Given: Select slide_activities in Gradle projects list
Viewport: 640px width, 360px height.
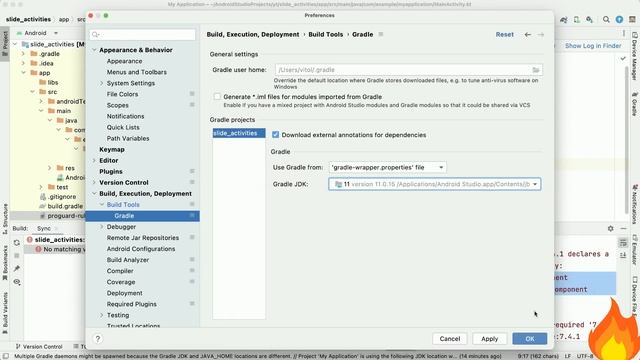Looking at the screenshot, I should [x=239, y=133].
